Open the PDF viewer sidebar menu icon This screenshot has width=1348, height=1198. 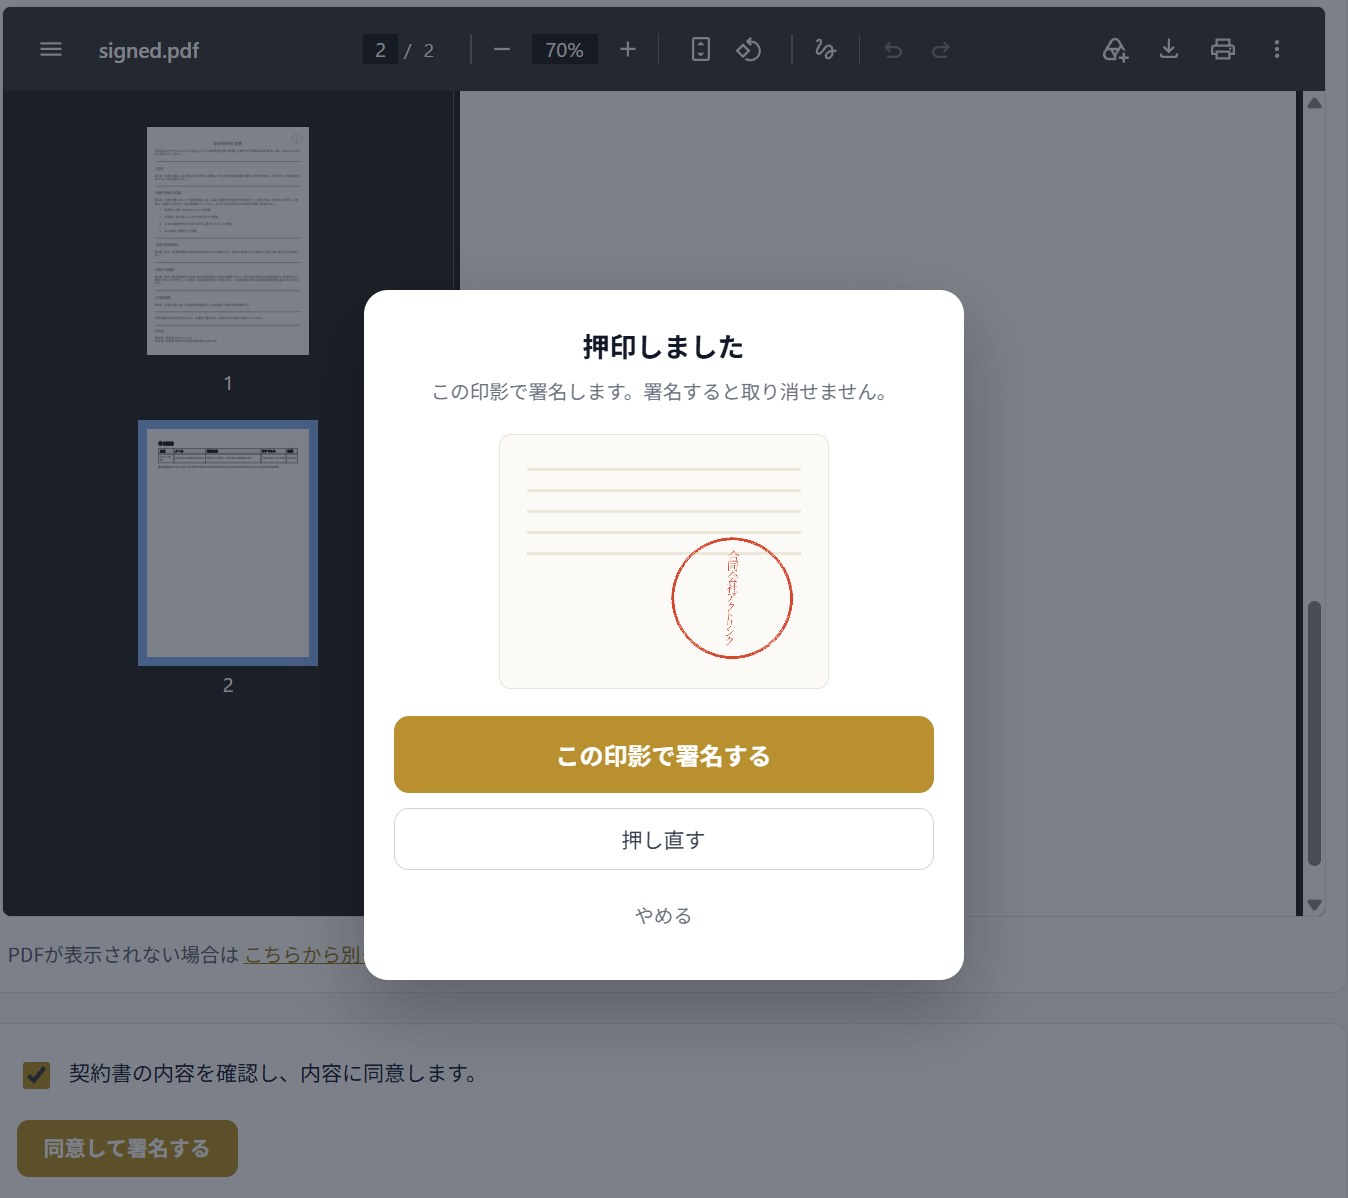(x=51, y=49)
